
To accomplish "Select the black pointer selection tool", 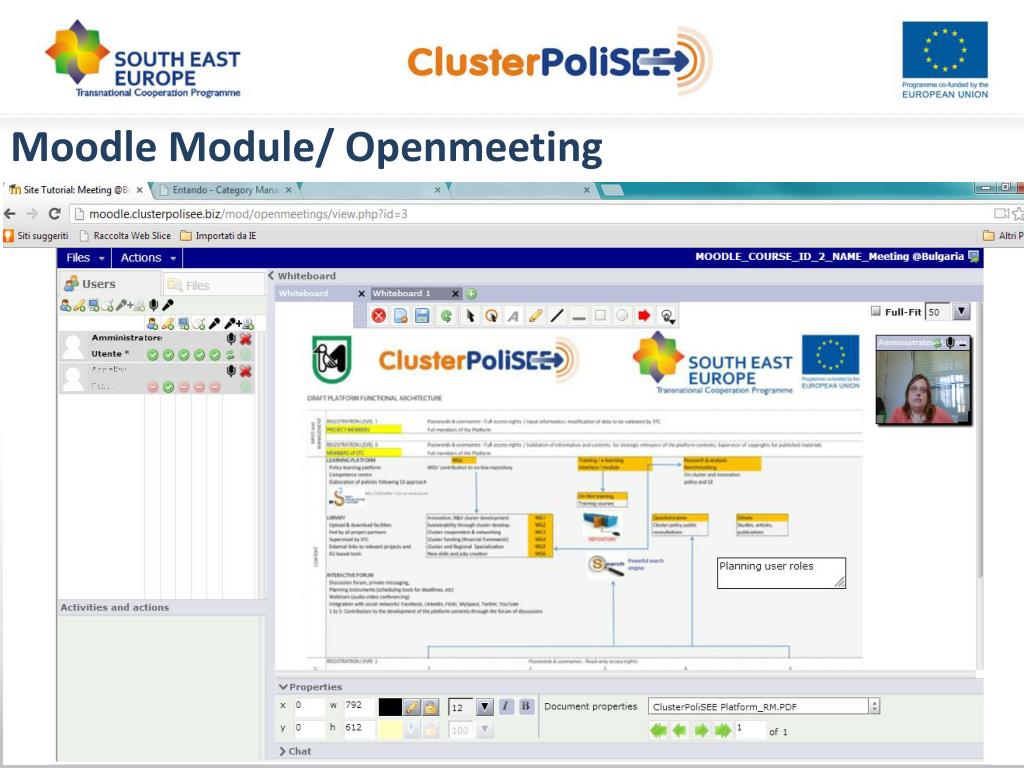I will pos(470,316).
